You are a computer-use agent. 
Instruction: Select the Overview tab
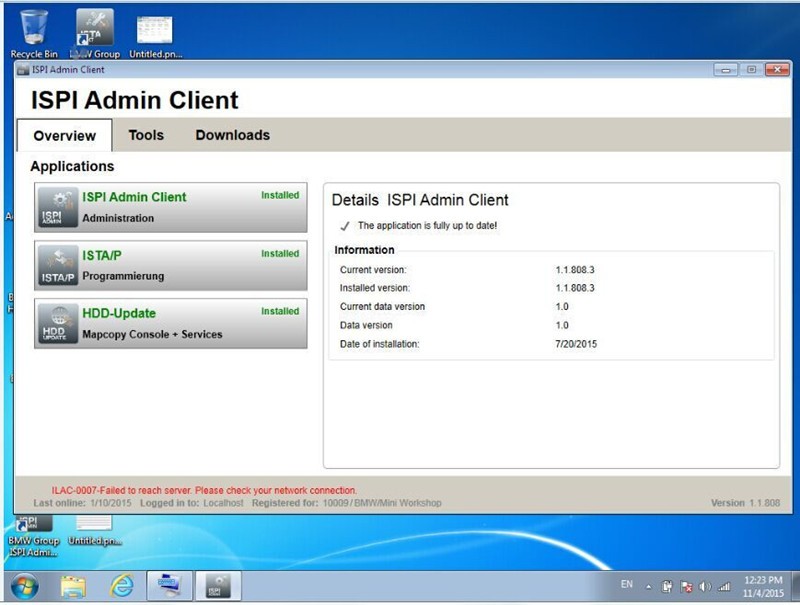64,136
